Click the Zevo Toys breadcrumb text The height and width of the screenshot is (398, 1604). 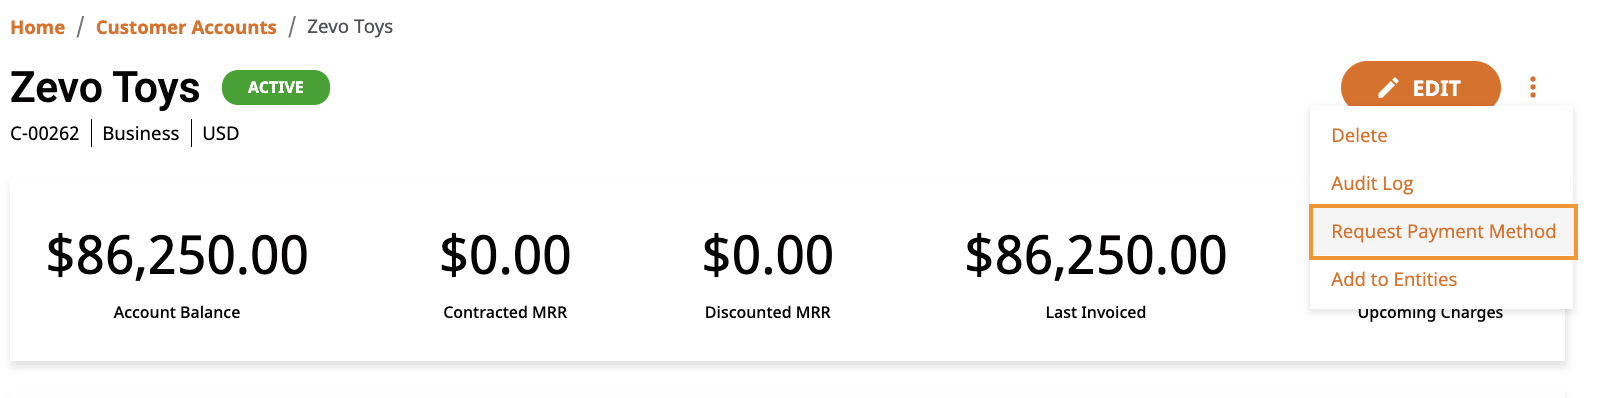point(350,27)
